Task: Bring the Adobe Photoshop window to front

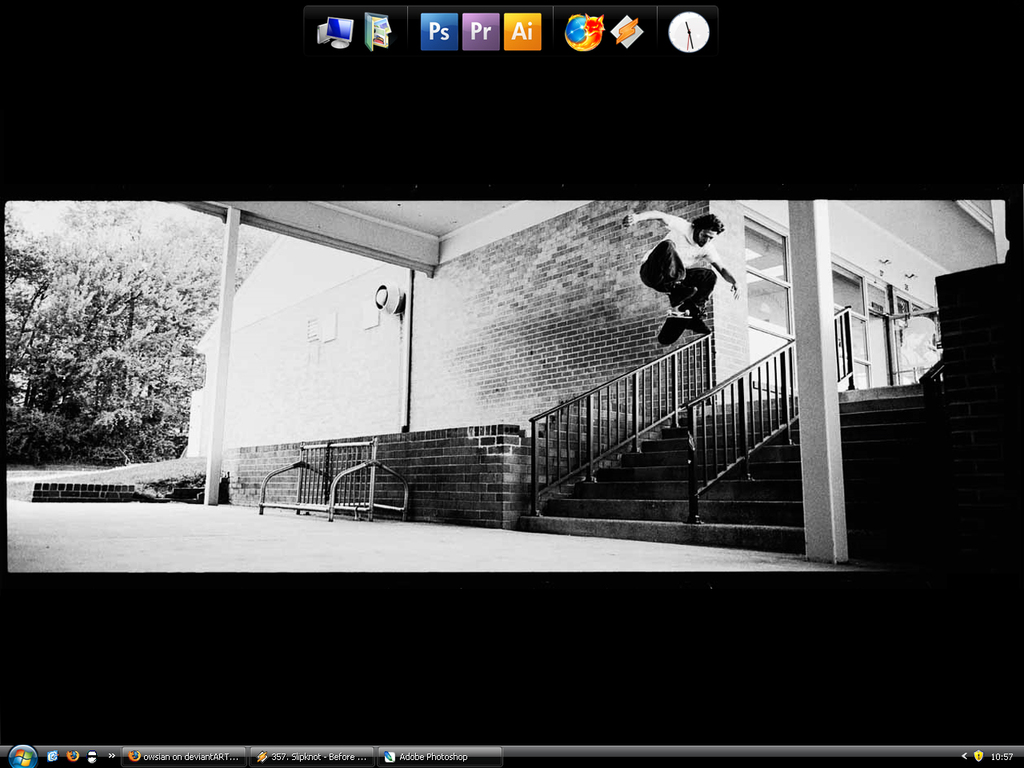Action: [438, 757]
